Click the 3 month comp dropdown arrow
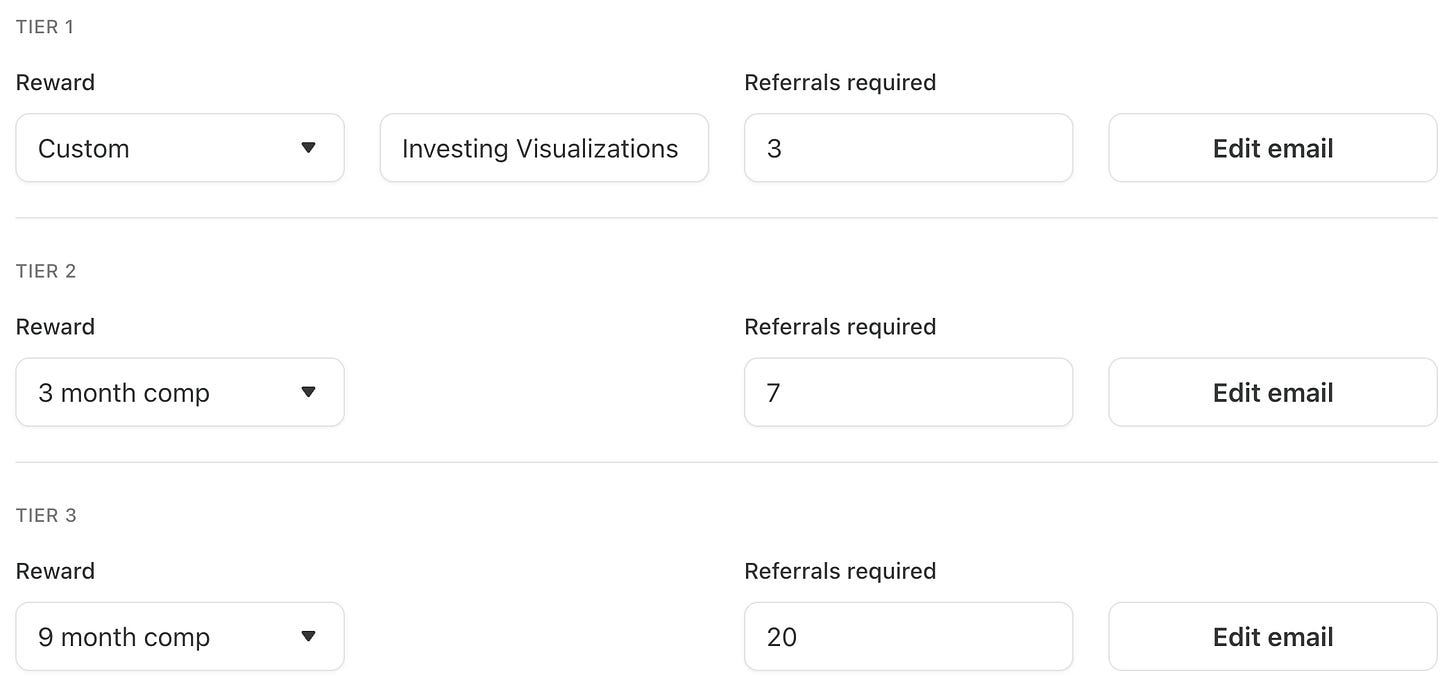The width and height of the screenshot is (1456, 687). tap(308, 392)
